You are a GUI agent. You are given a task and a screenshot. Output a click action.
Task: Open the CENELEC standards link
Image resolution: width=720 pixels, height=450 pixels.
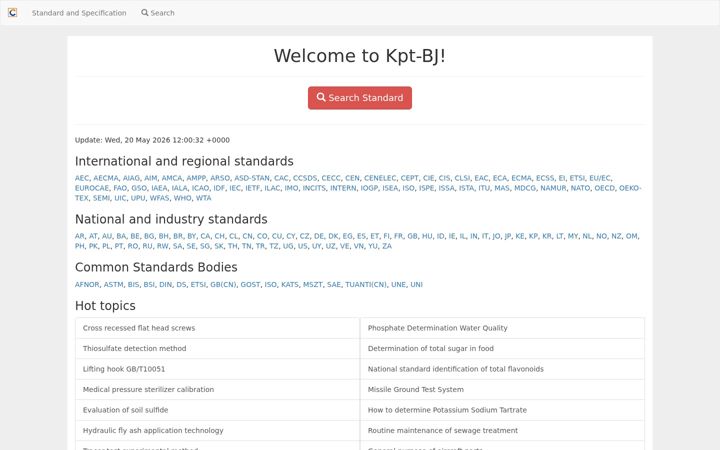(380, 178)
